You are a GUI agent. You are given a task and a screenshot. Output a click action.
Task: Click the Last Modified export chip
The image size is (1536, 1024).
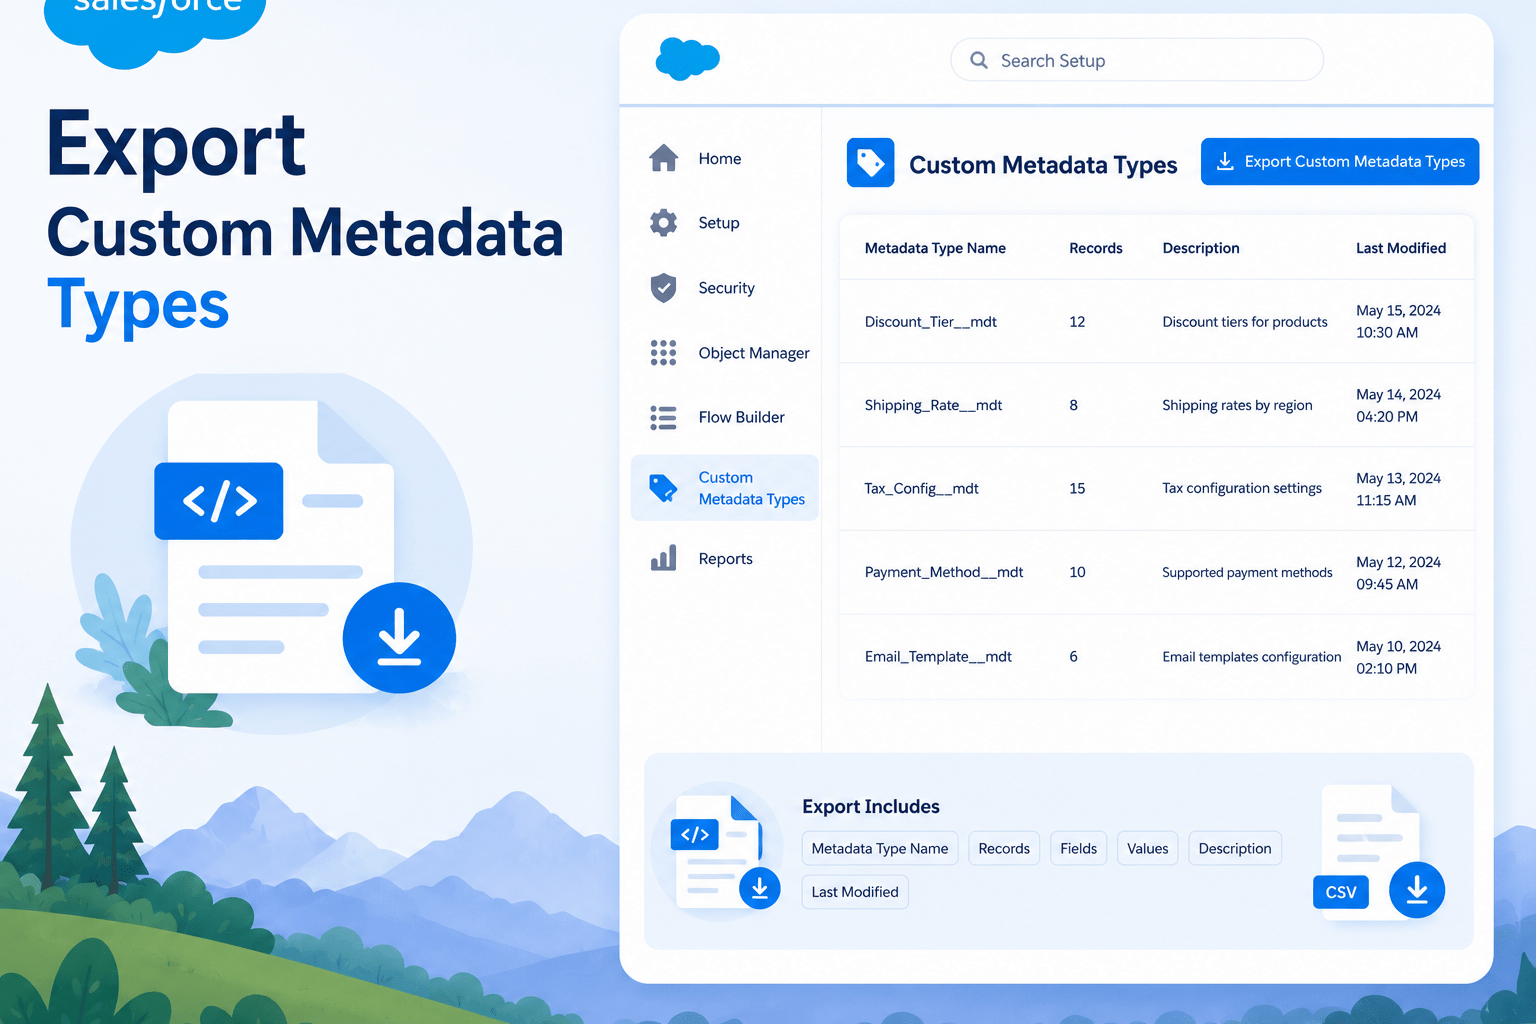pyautogui.click(x=855, y=892)
